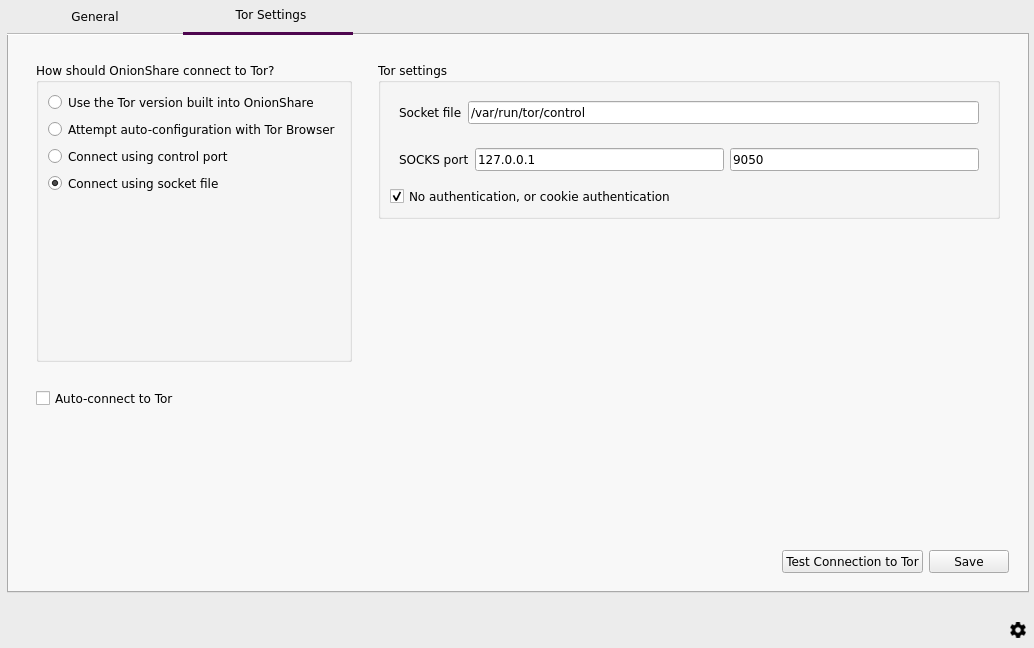Click empty space inside connection options box

pos(194,280)
